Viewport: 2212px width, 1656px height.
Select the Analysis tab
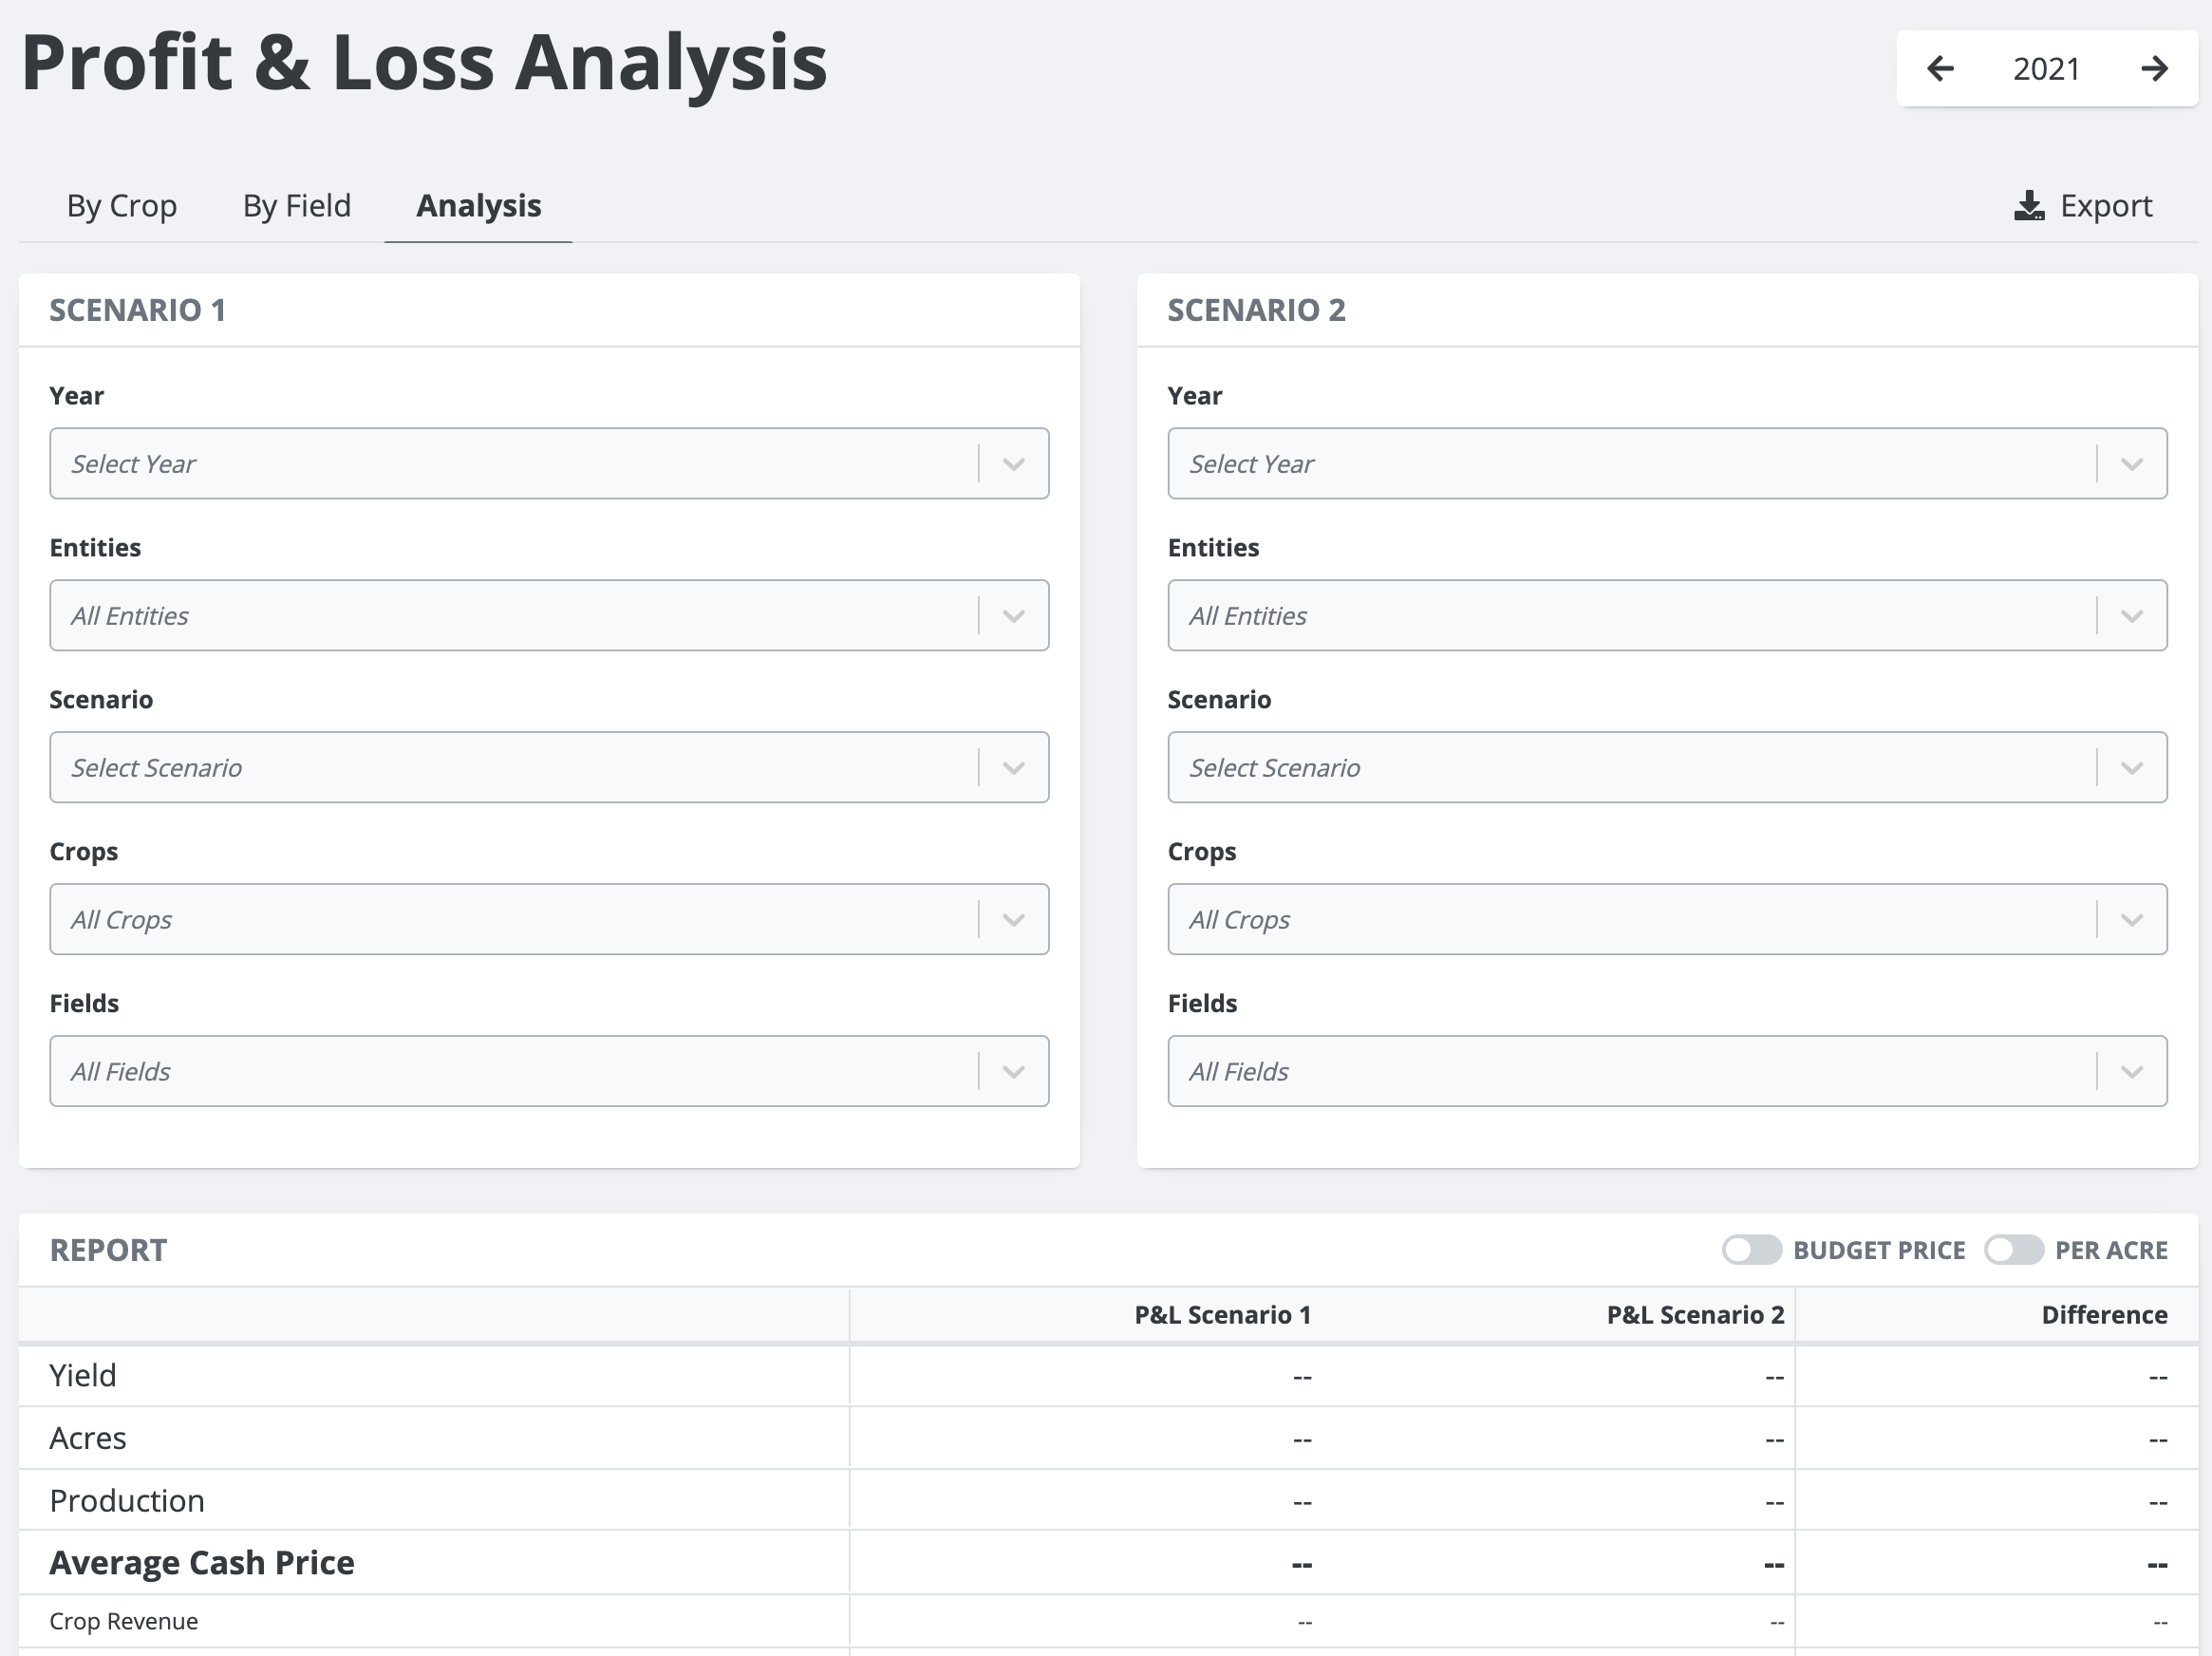[x=478, y=206]
